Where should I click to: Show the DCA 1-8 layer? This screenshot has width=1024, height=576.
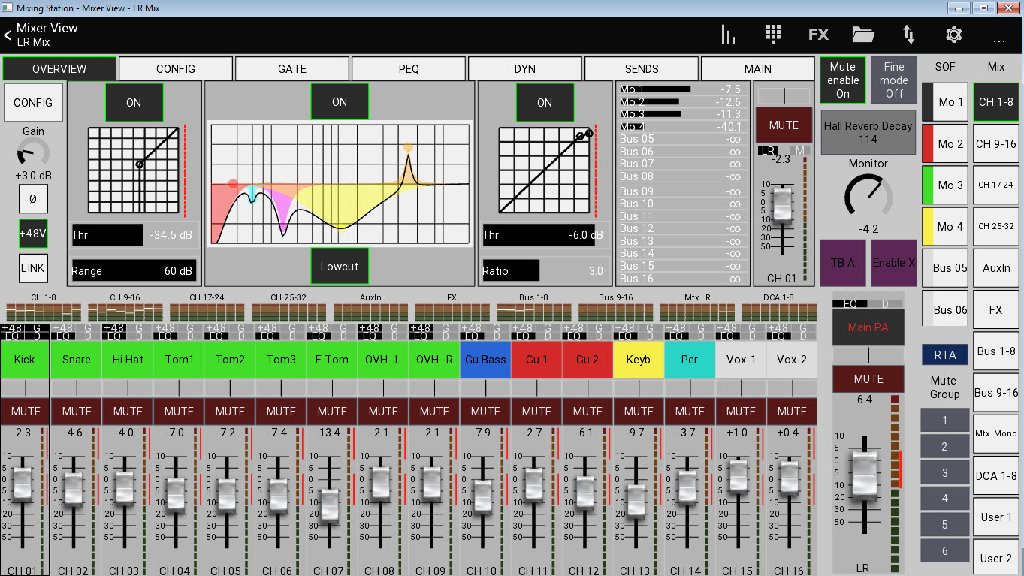click(996, 475)
